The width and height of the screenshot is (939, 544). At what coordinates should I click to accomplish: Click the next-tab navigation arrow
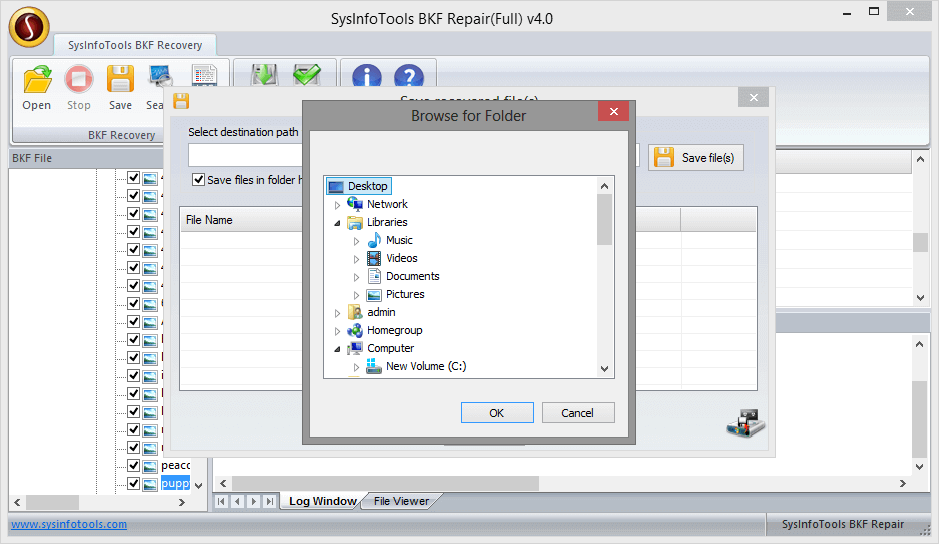pos(254,501)
